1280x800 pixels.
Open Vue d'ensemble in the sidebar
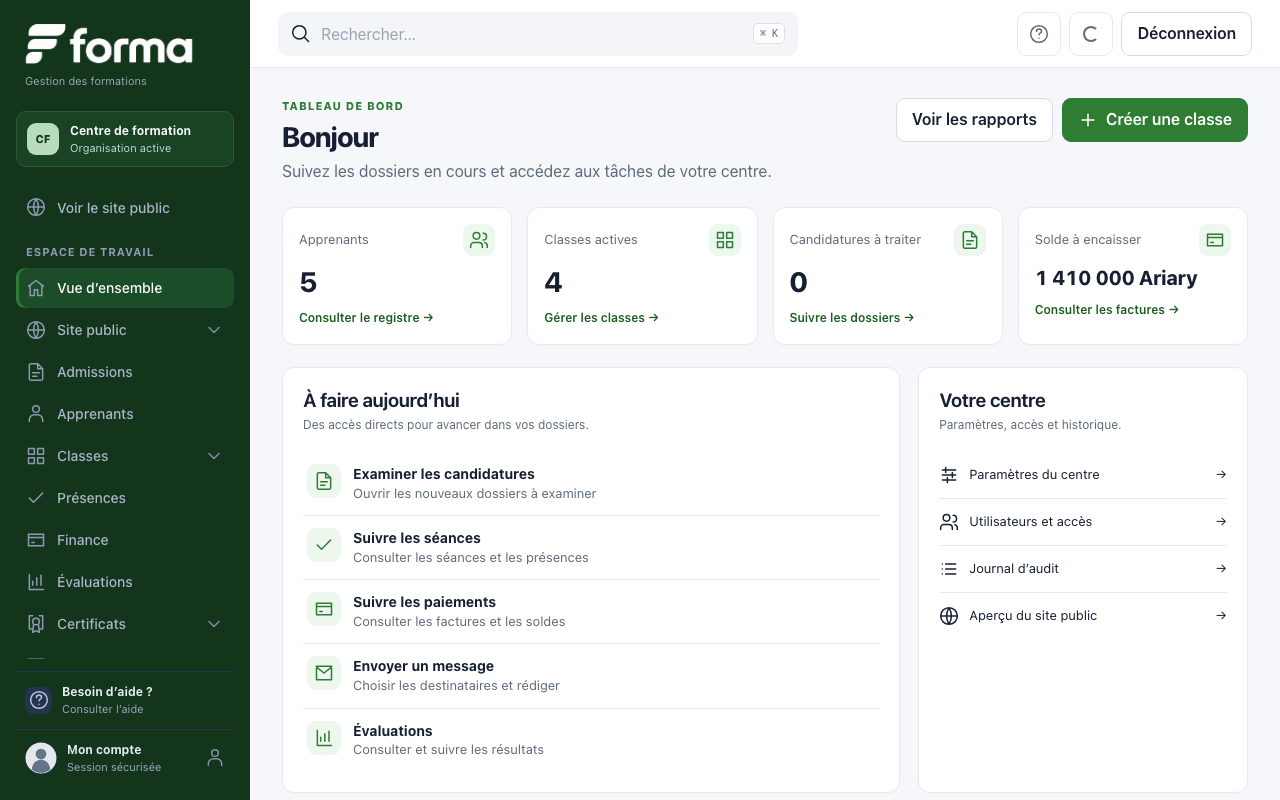[x=125, y=288]
